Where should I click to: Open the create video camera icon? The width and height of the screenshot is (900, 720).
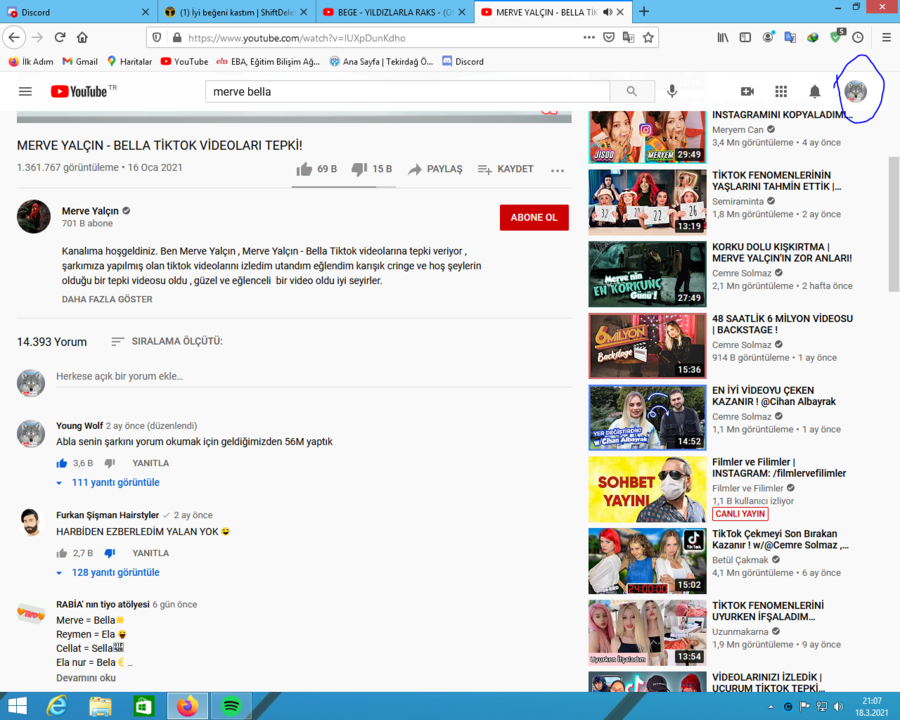click(747, 91)
